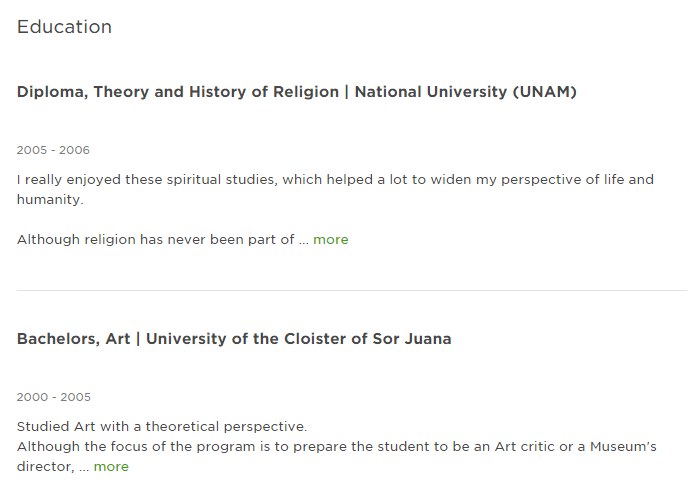
Task: Click the horizontal divider between education entries
Action: [x=352, y=291]
